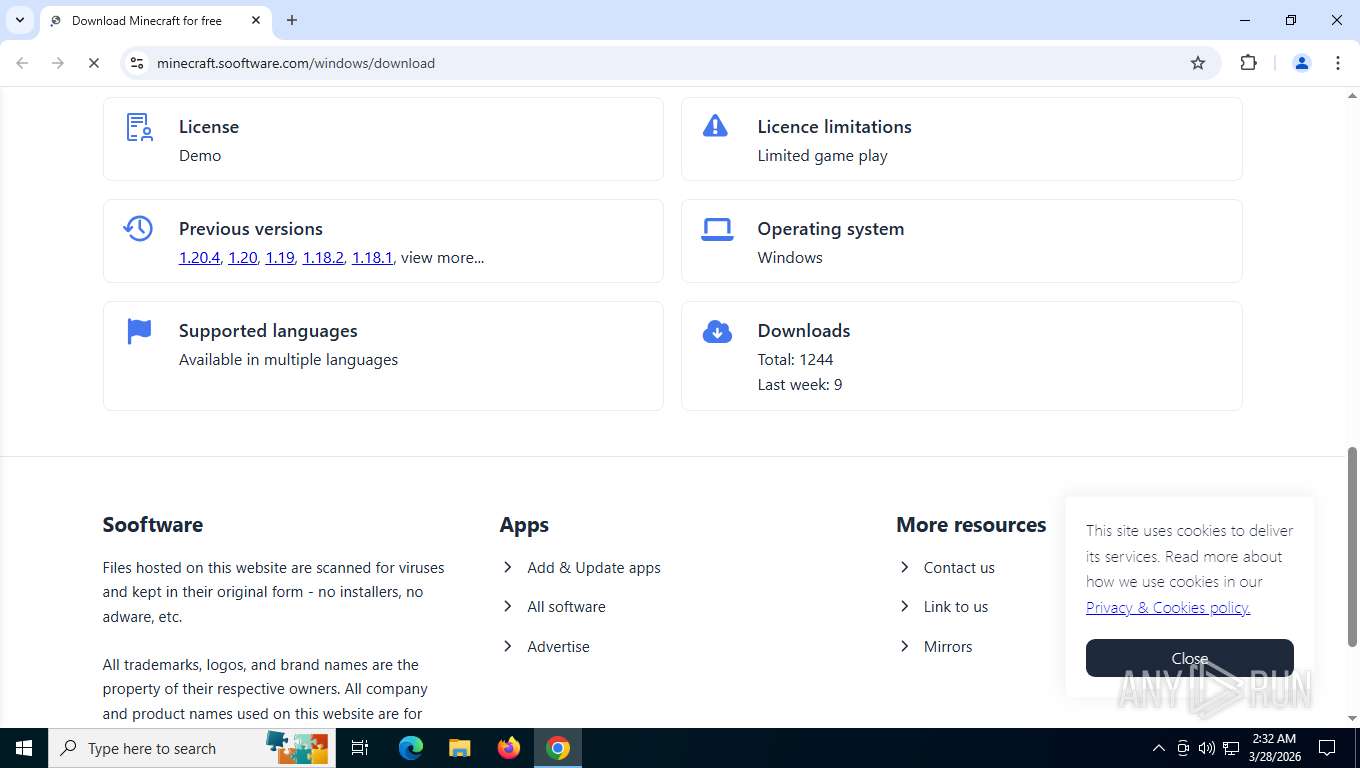Click the Operating system laptop icon
Viewport: 1360px width, 768px height.
tap(717, 229)
